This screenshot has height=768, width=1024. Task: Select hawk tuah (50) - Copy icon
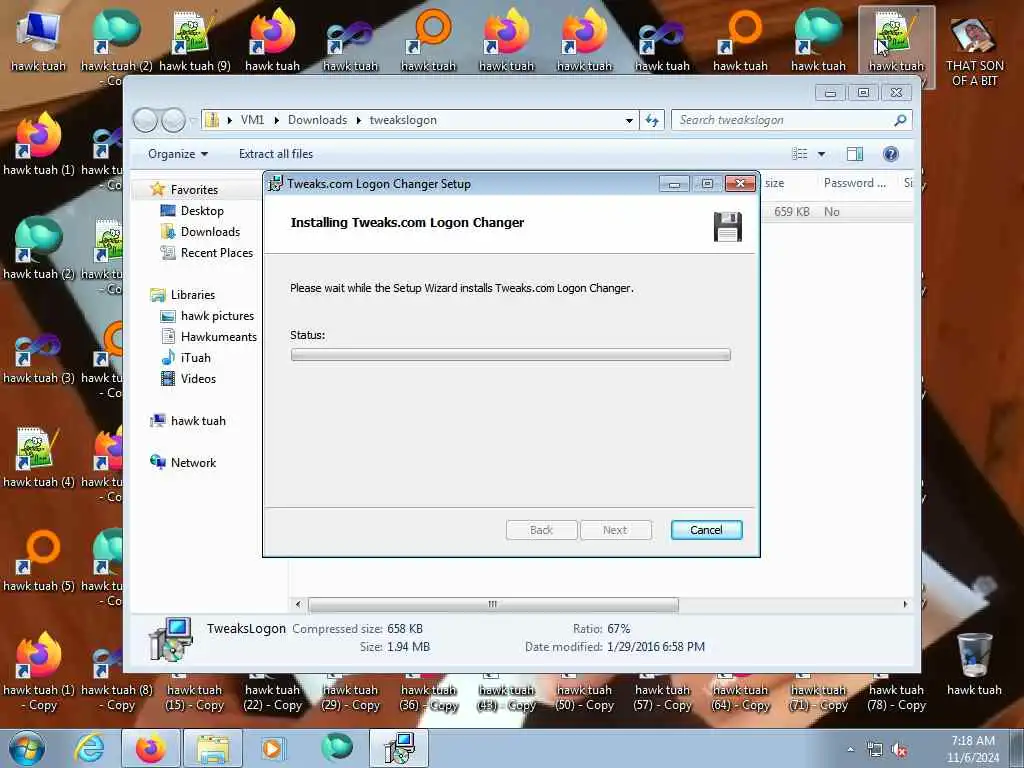[584, 694]
